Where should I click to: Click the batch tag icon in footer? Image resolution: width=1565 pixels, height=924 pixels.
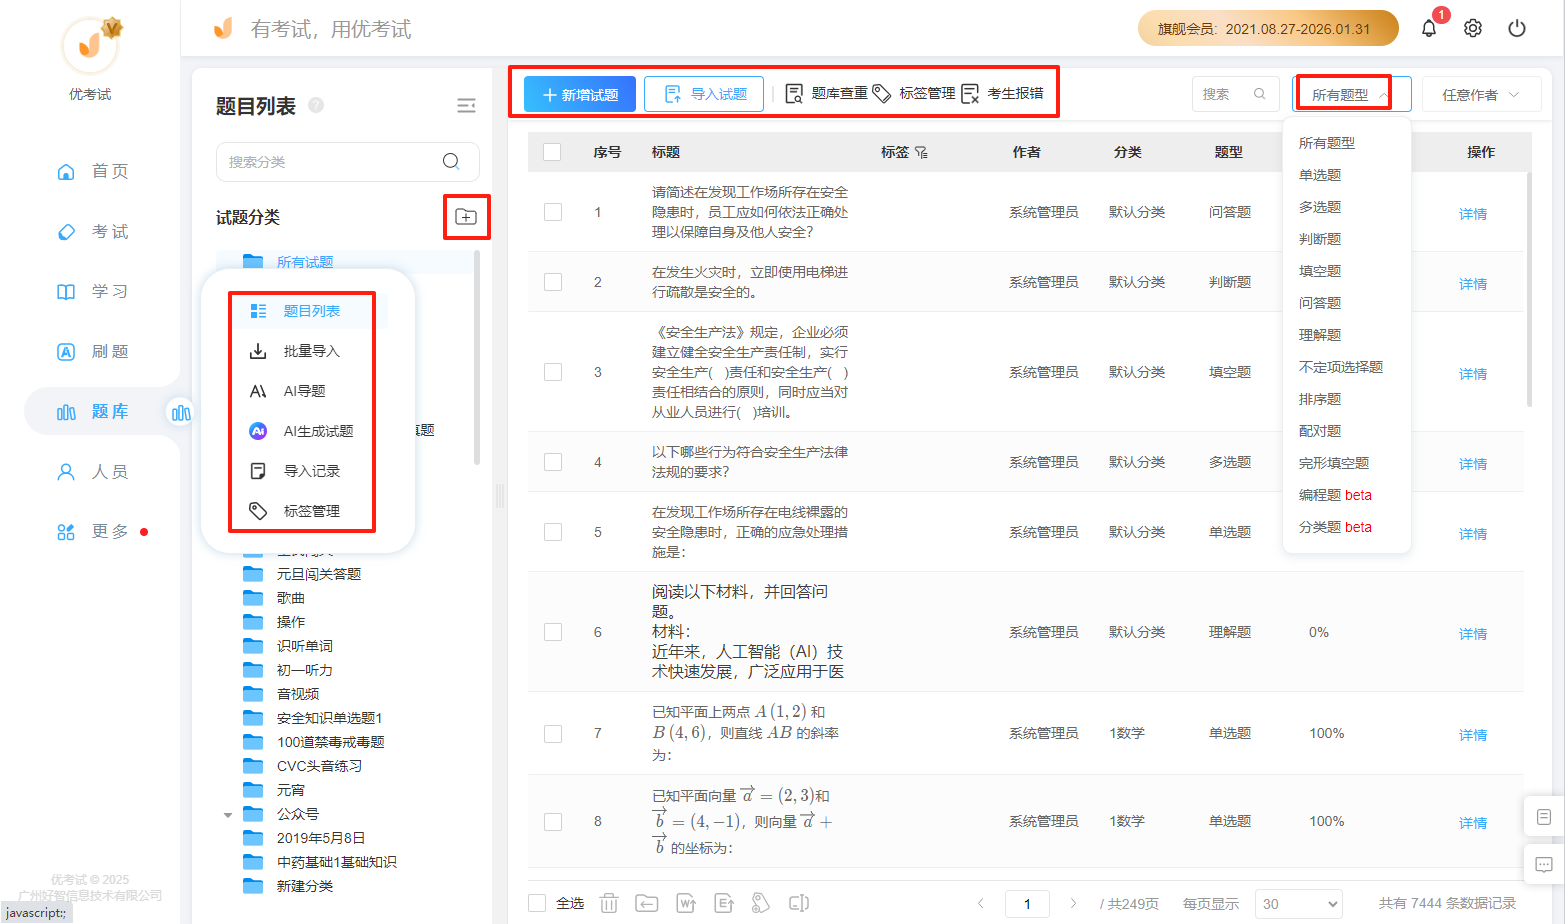pyautogui.click(x=761, y=903)
